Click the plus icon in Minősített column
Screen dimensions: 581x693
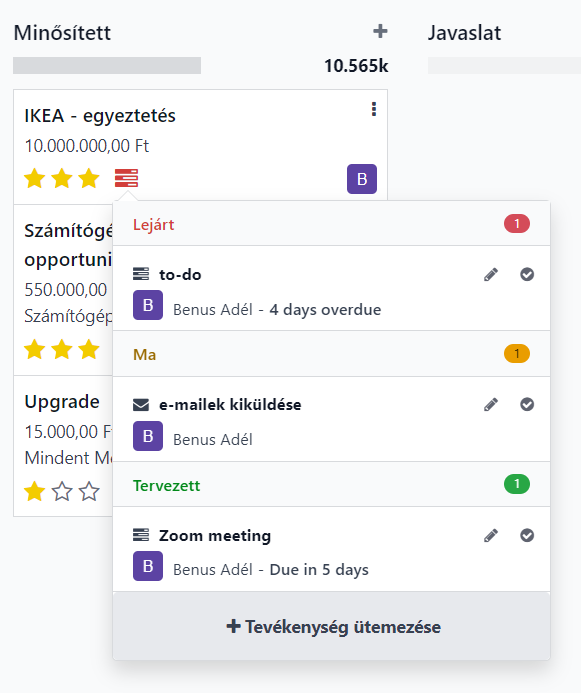click(380, 31)
